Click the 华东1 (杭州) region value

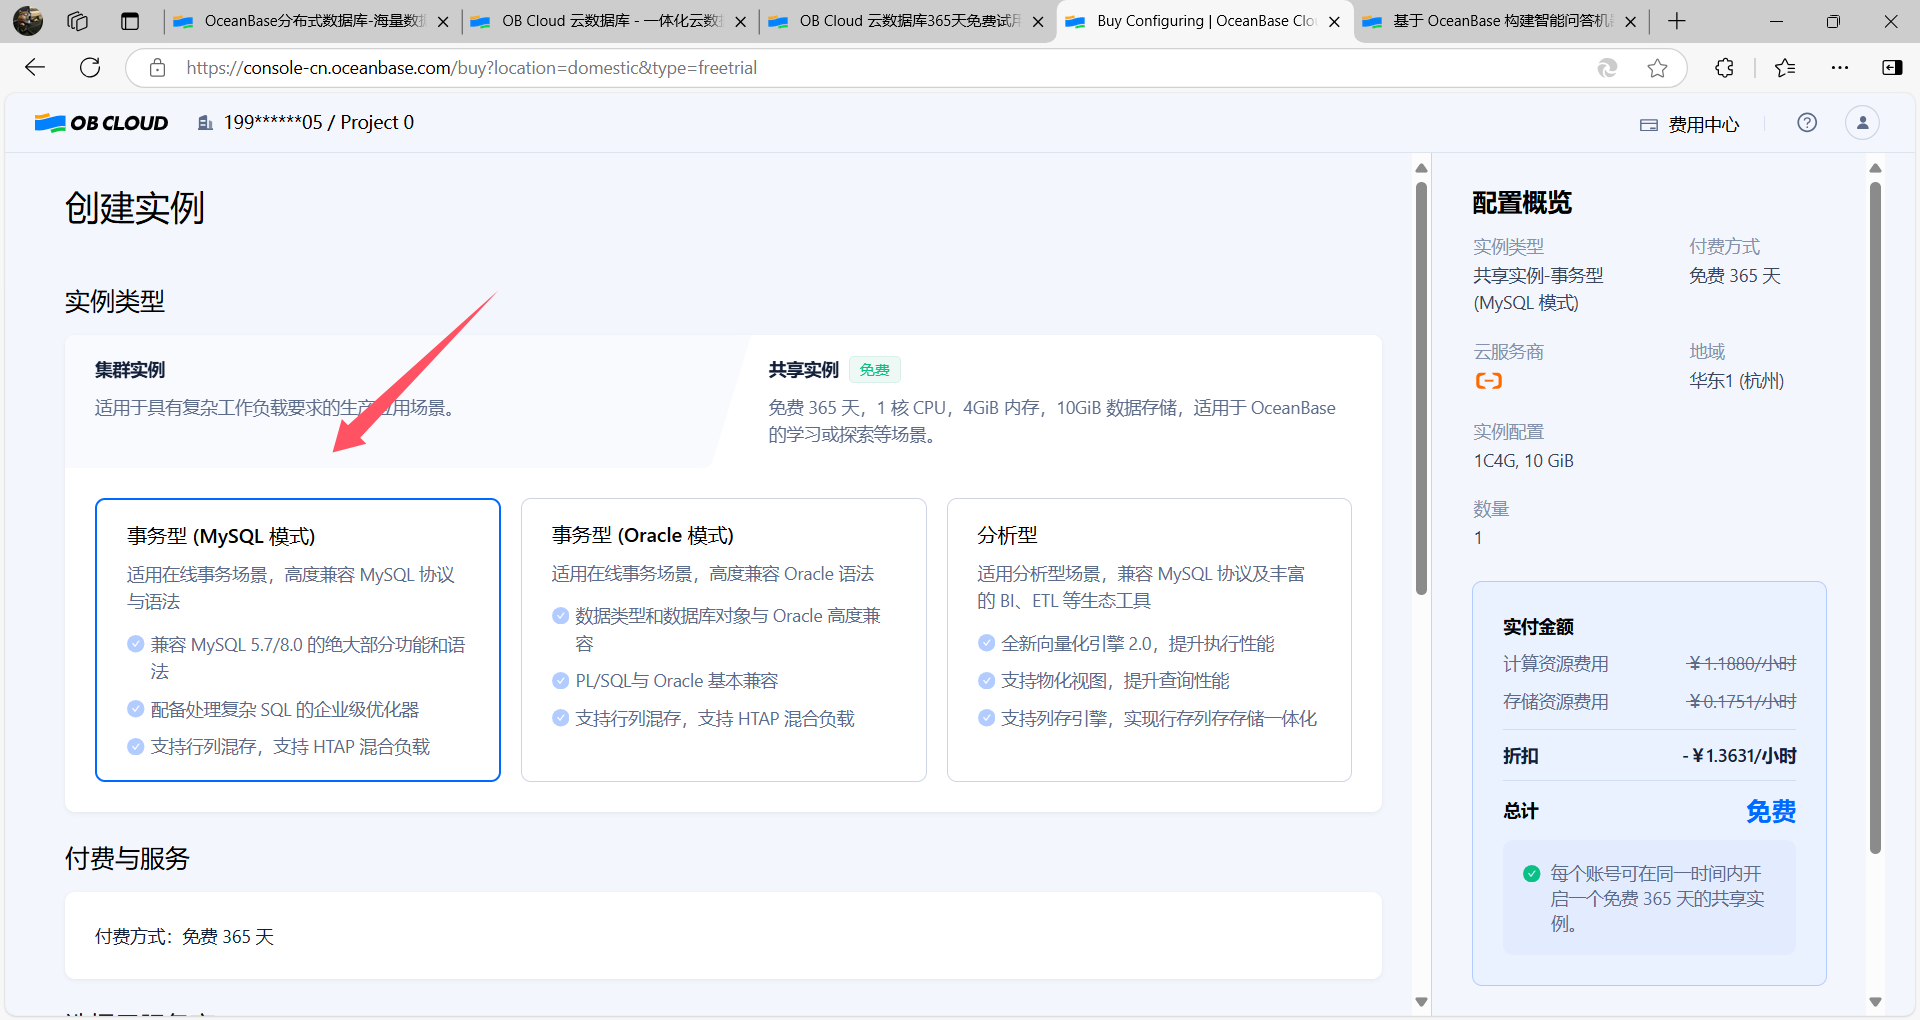pyautogui.click(x=1736, y=381)
